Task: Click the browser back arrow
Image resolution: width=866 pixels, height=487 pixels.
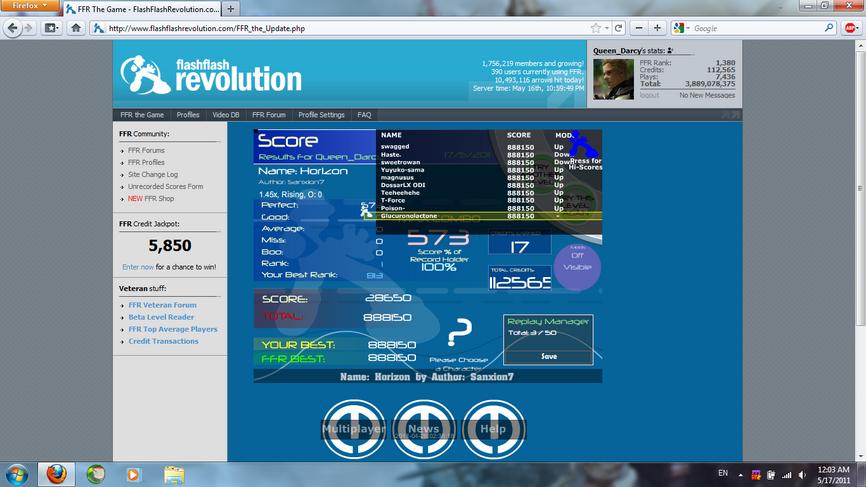Action: click(12, 28)
